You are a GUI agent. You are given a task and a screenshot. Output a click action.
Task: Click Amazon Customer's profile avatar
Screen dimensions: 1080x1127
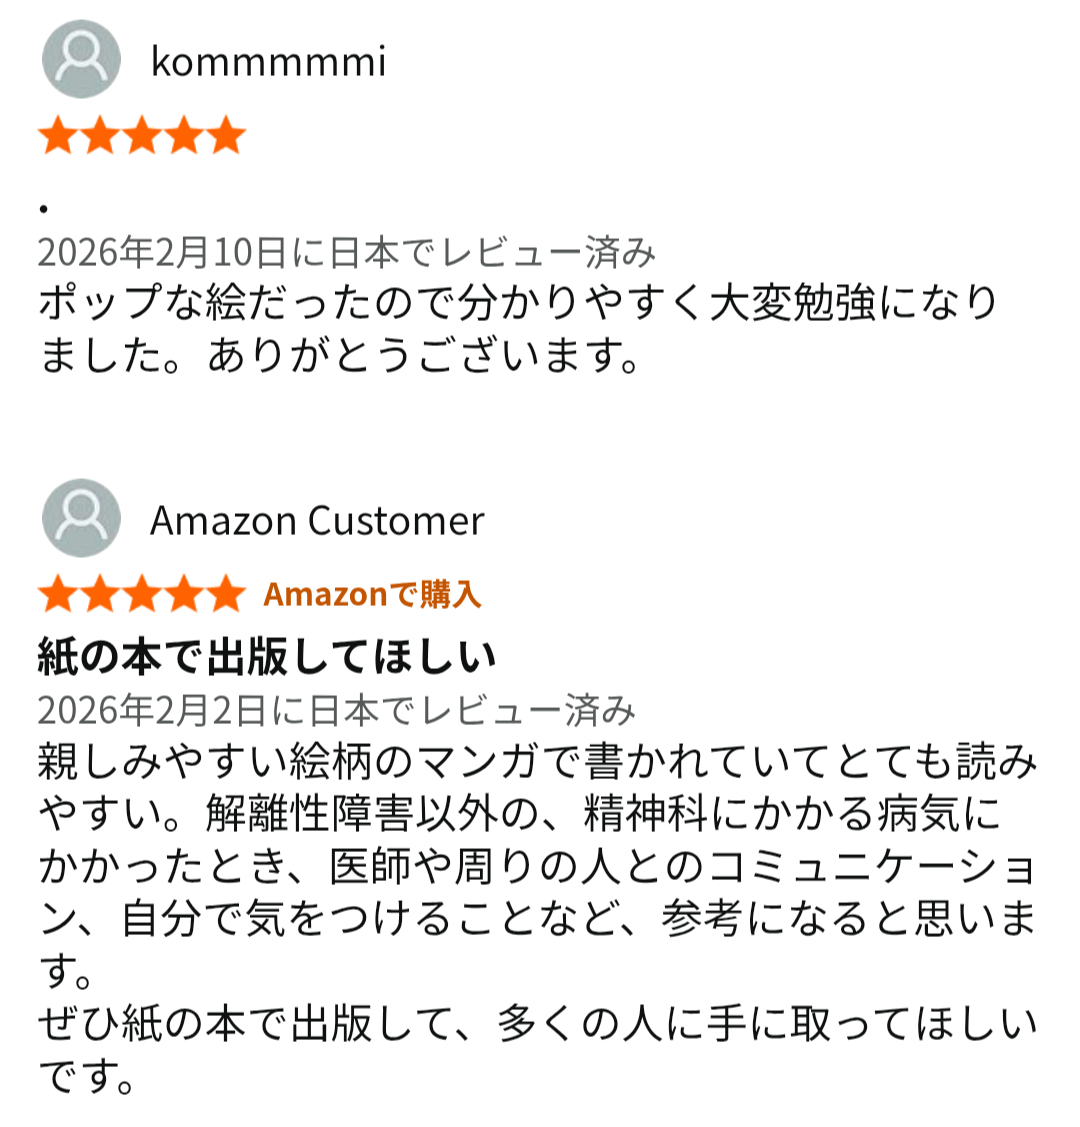point(81,519)
